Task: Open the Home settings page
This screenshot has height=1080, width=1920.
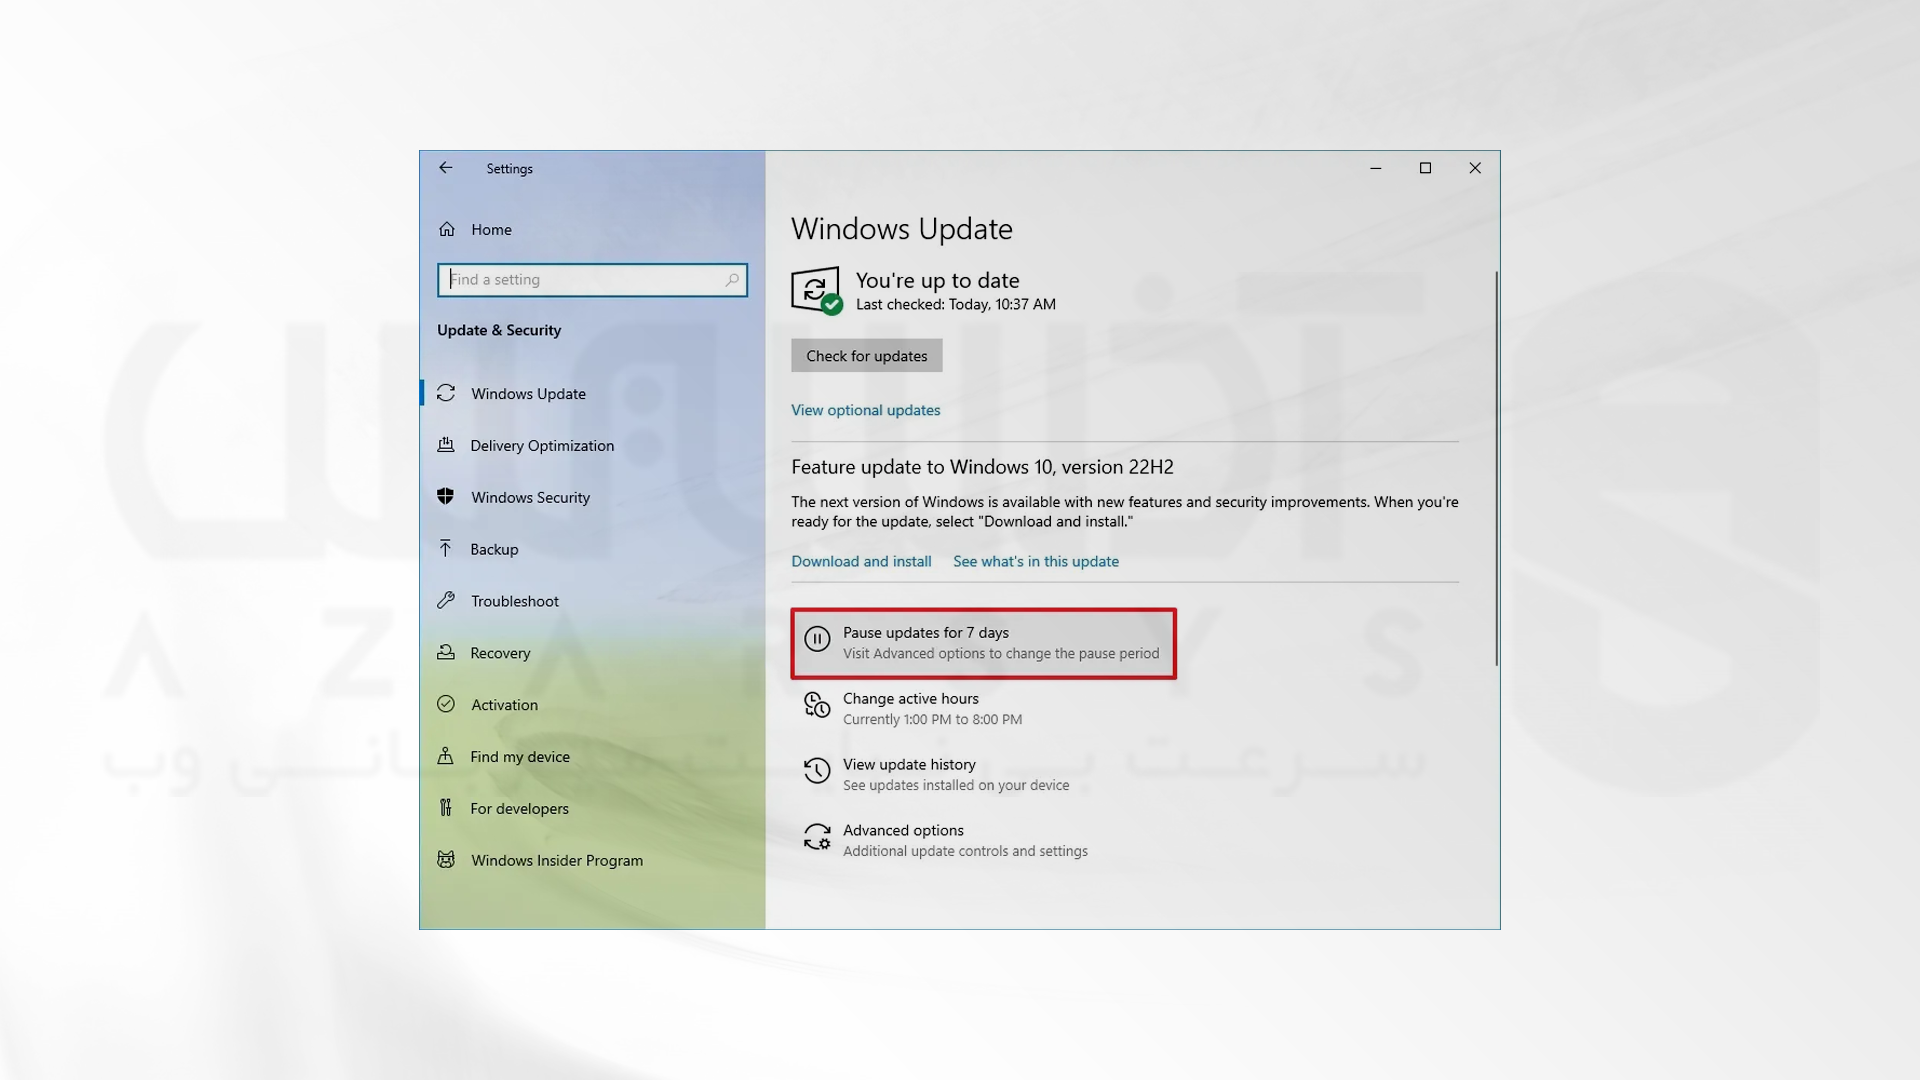Action: click(491, 230)
